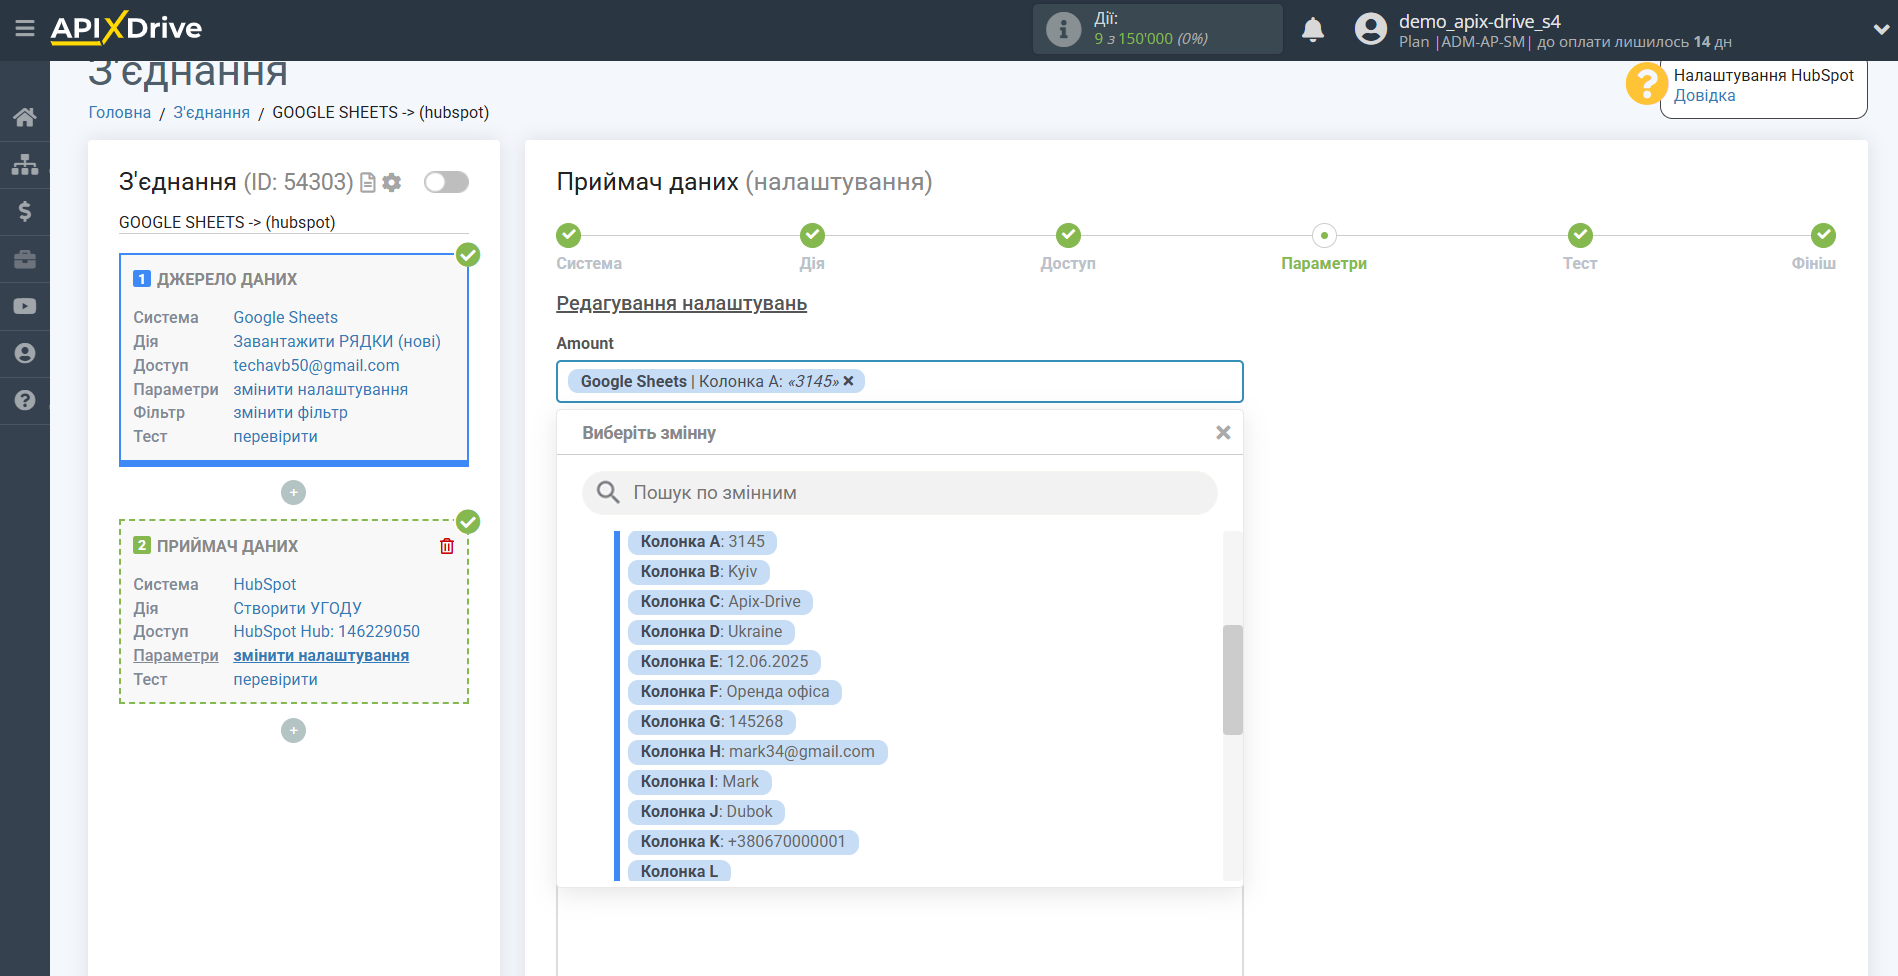Open the HubSpot system link
The height and width of the screenshot is (976, 1898).
pyautogui.click(x=265, y=584)
